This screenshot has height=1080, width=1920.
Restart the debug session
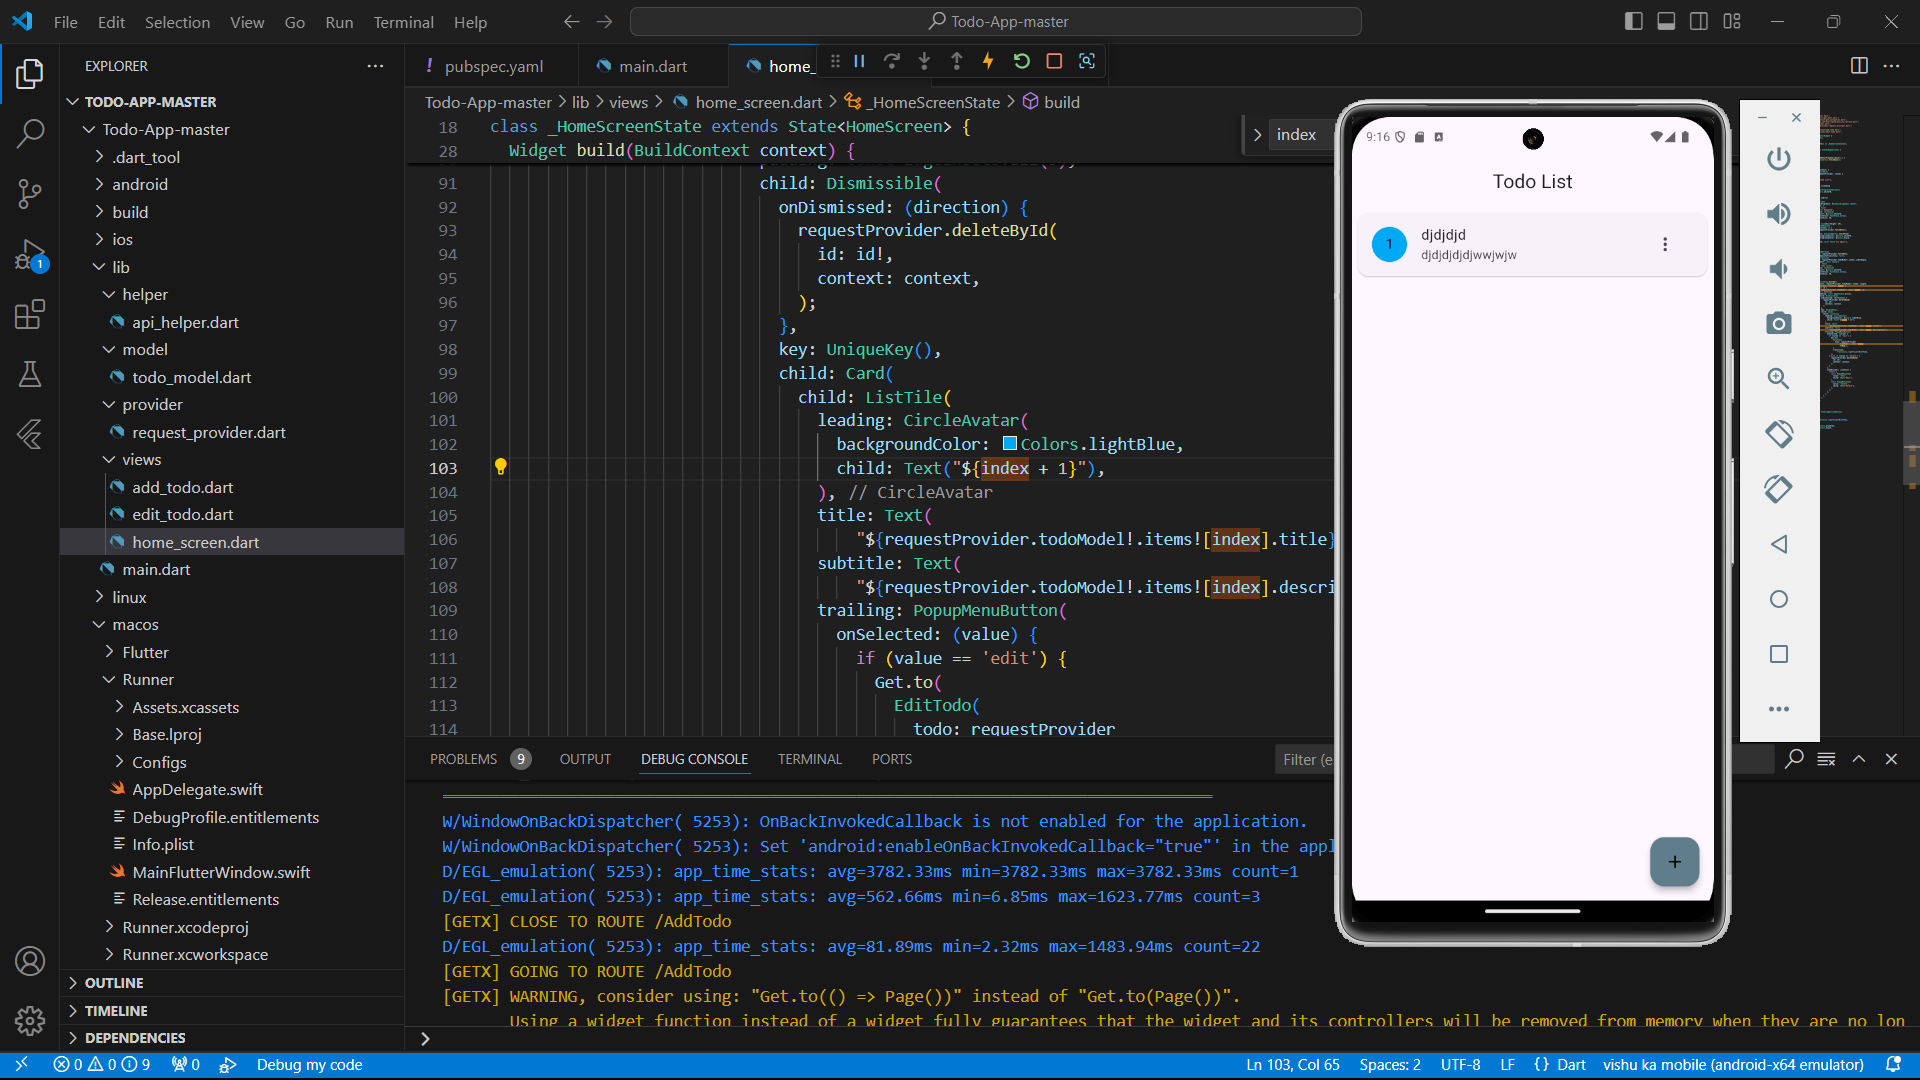(1021, 61)
